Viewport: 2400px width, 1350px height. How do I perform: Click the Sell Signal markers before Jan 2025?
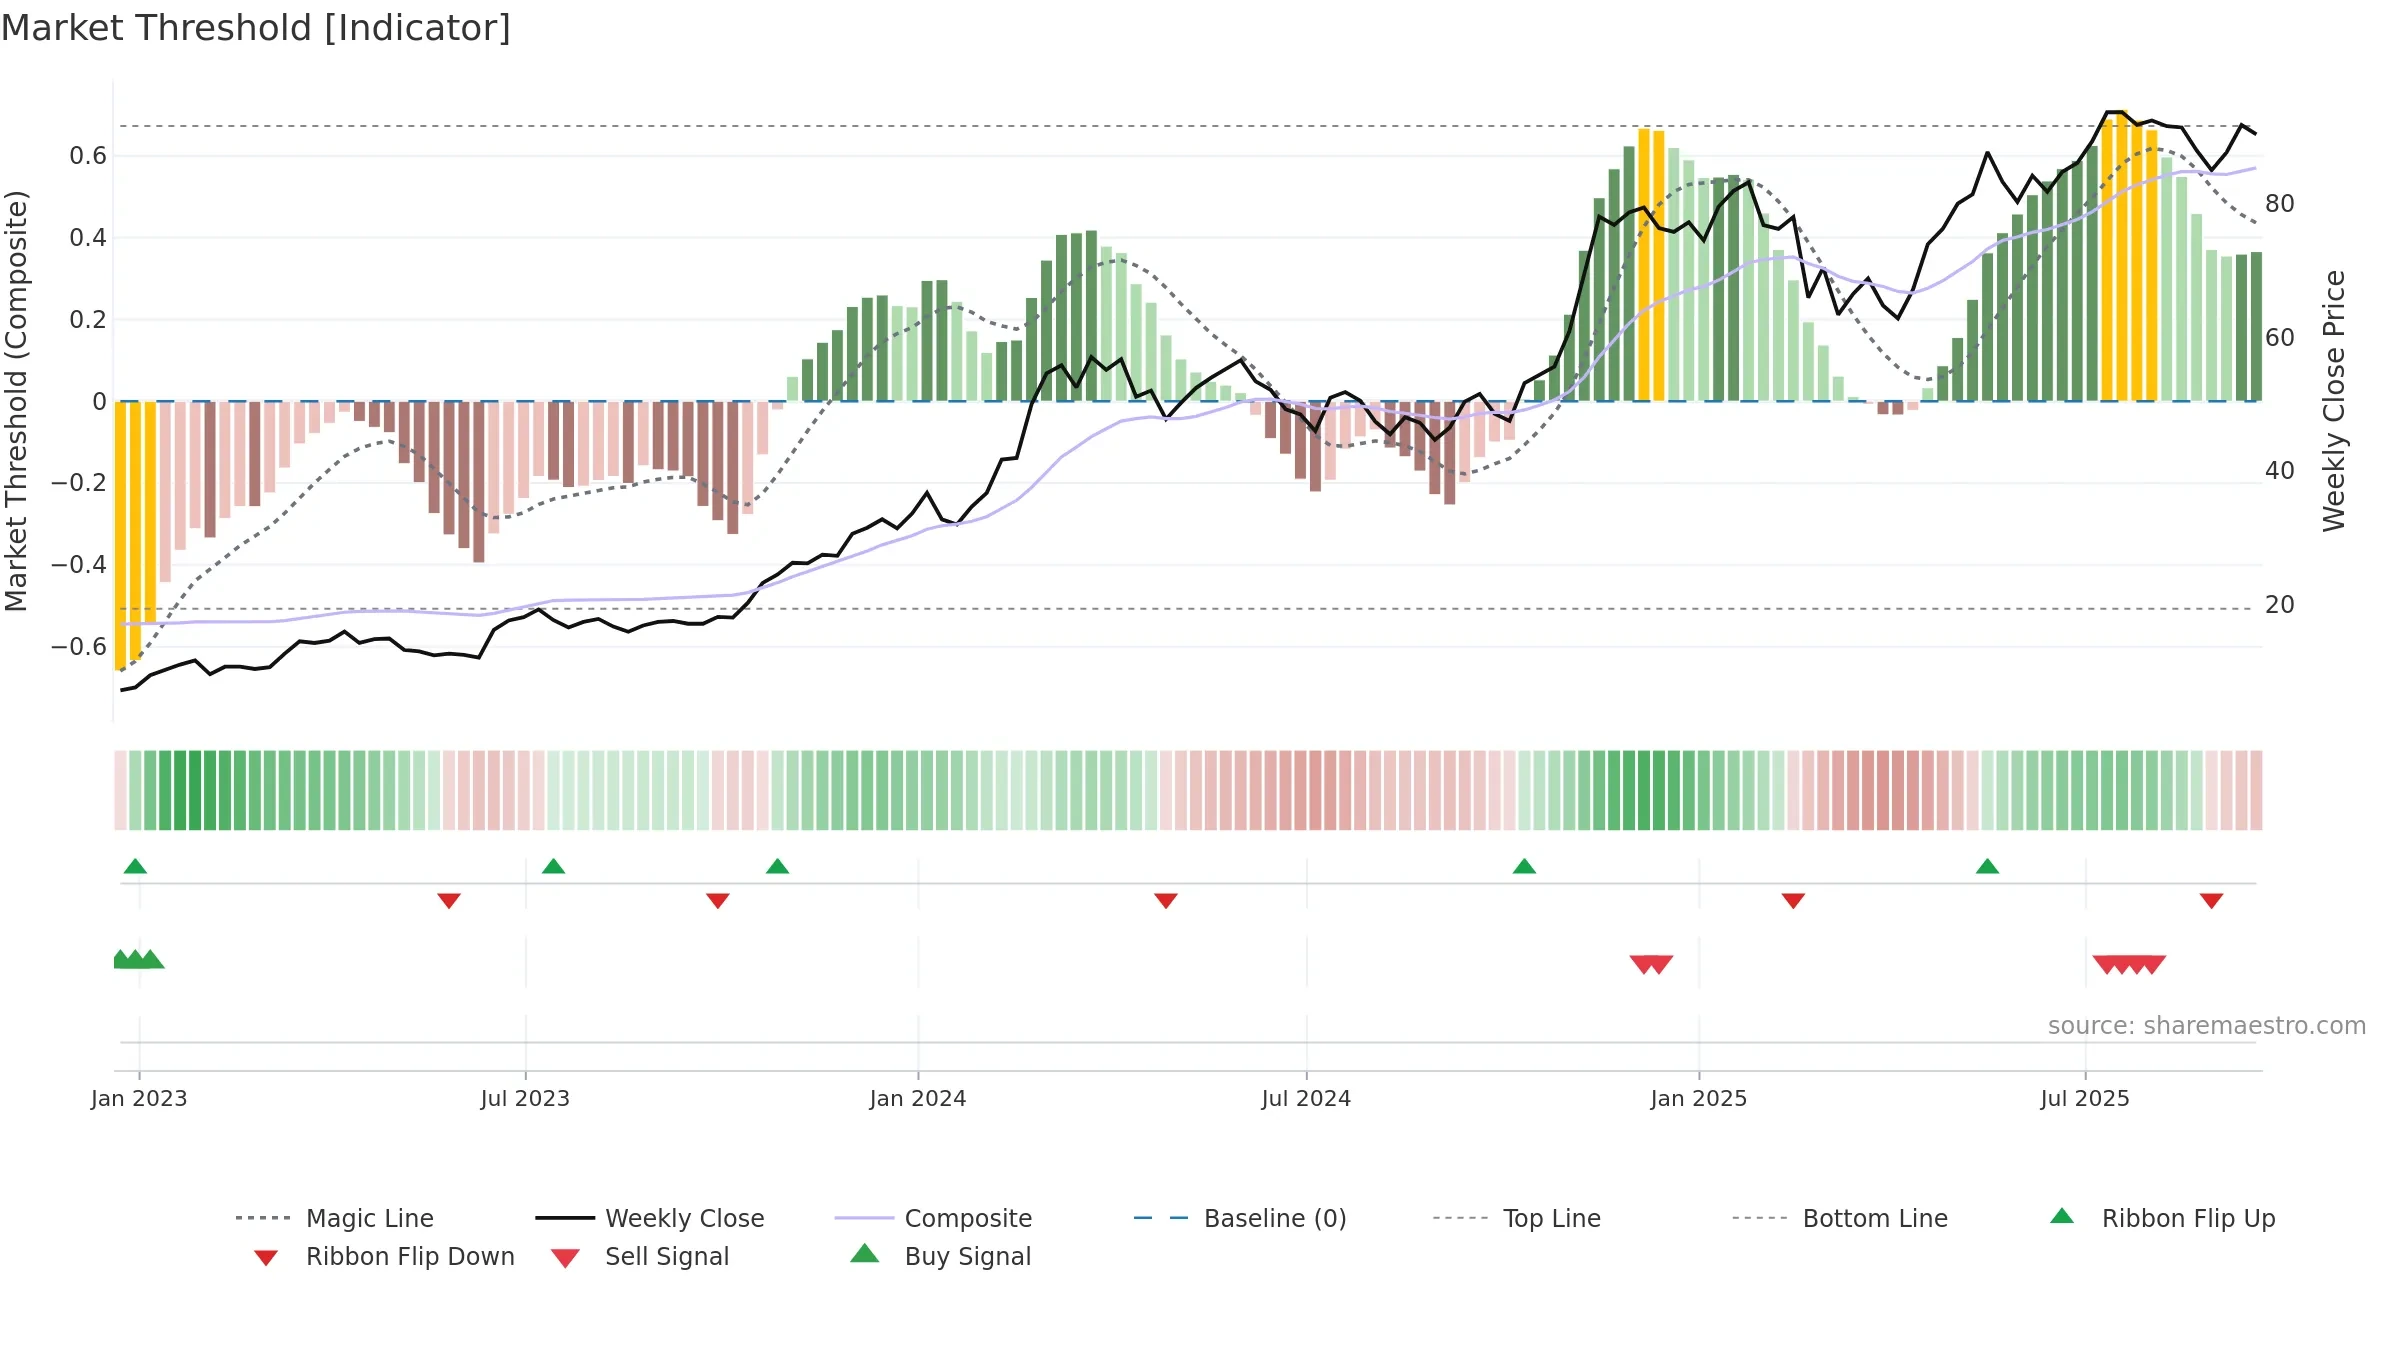1651,965
